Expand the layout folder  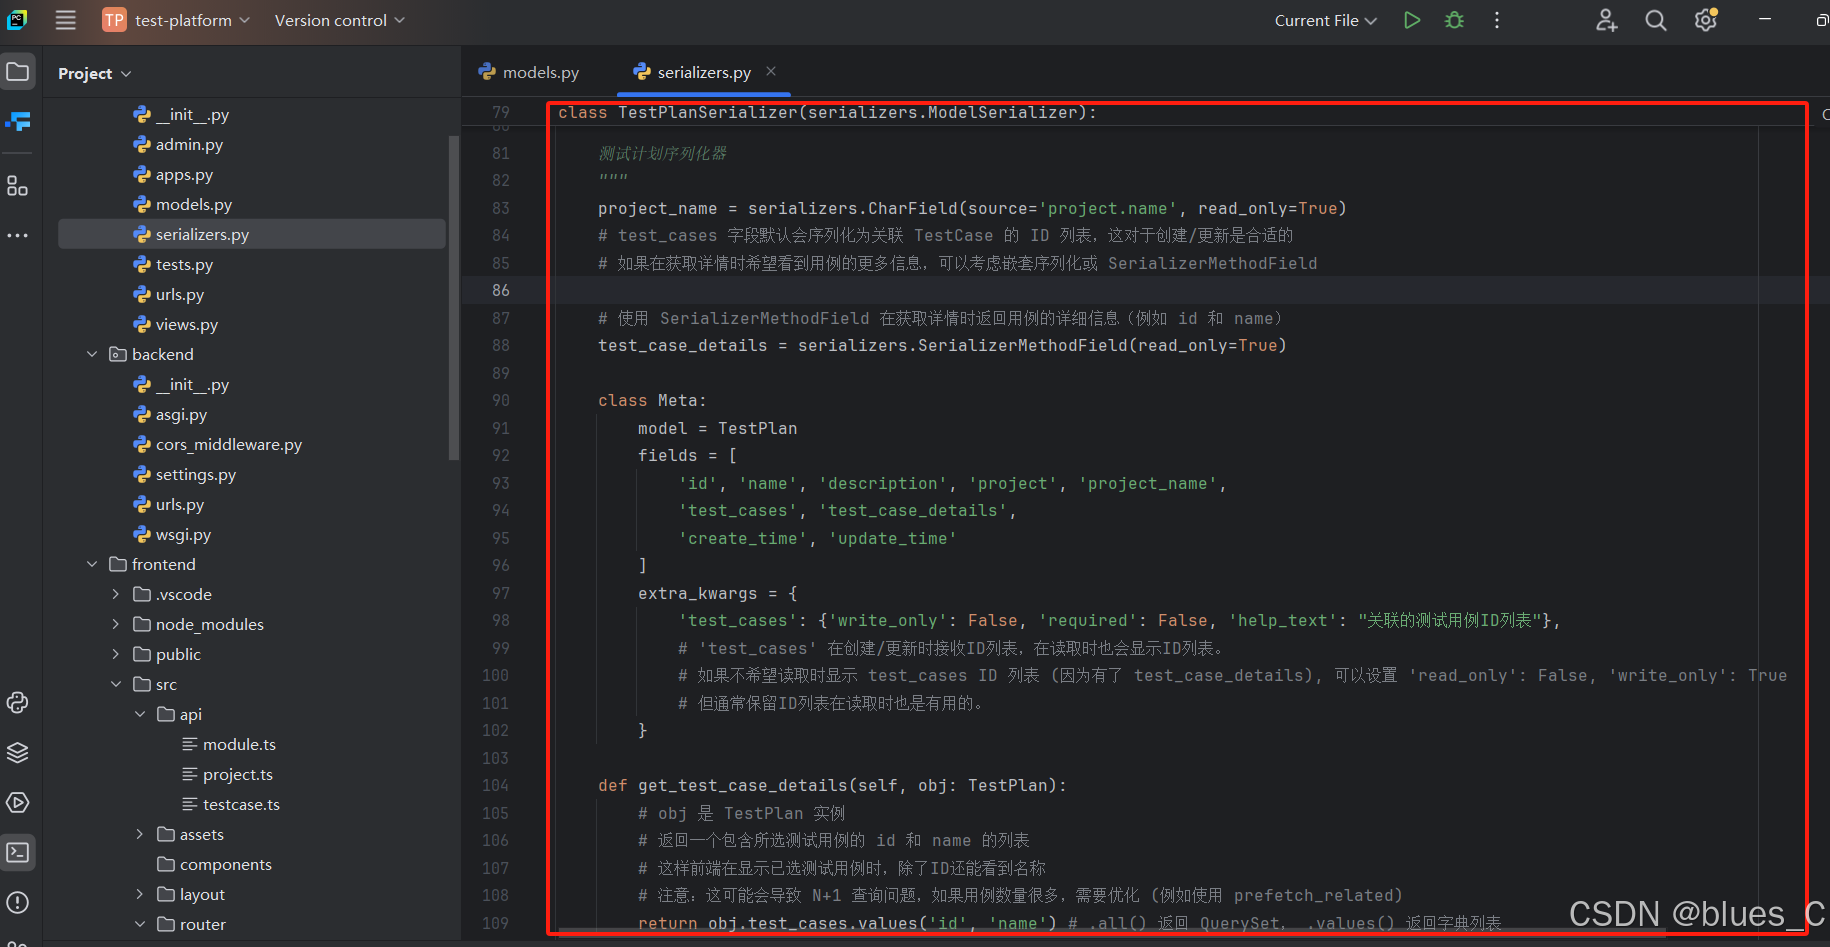tap(140, 894)
